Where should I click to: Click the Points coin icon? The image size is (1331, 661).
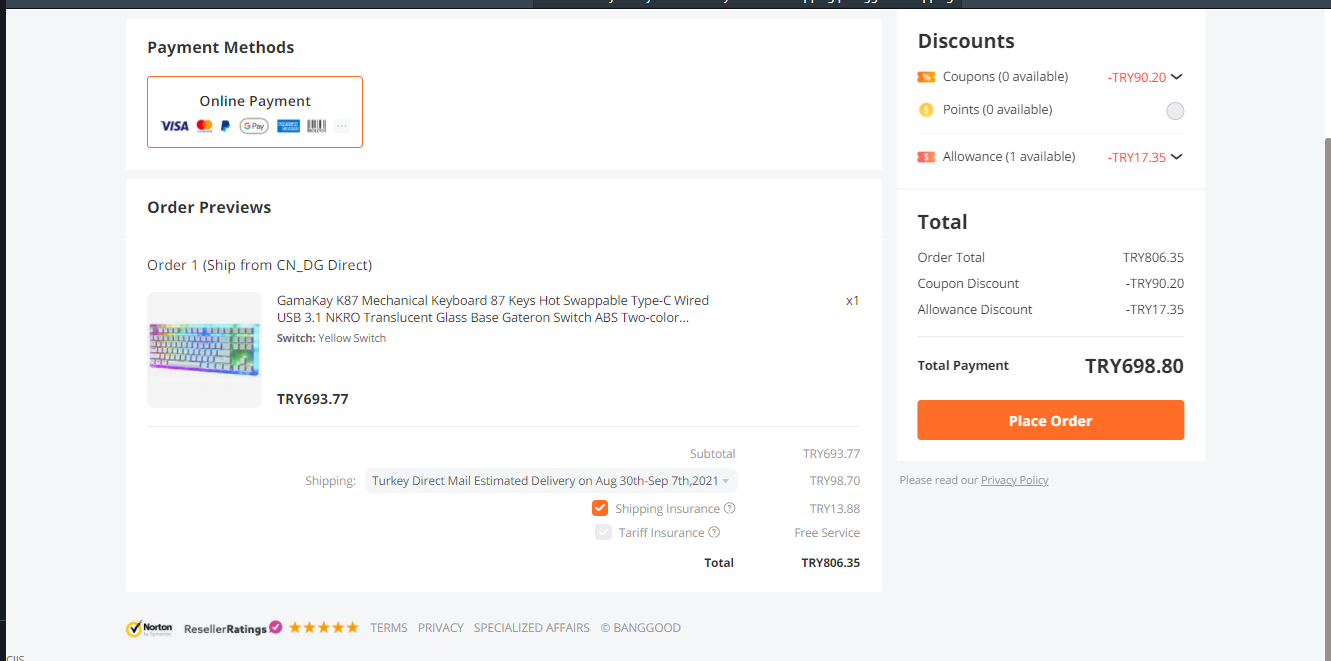click(926, 110)
